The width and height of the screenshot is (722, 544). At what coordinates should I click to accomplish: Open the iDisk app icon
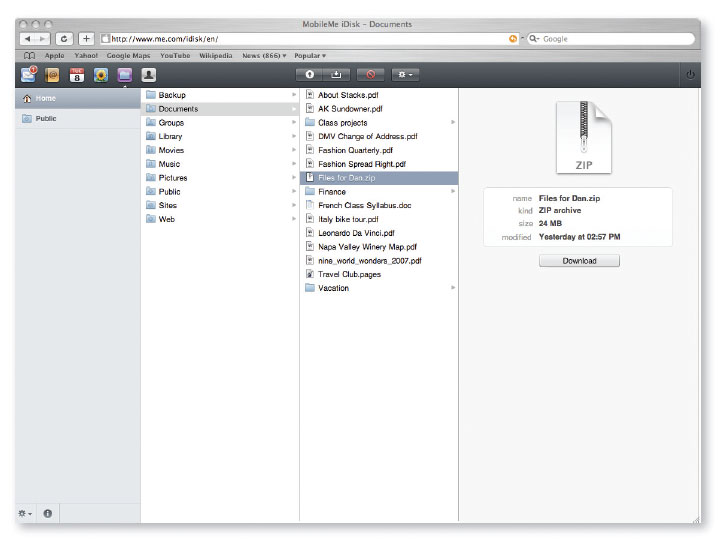click(125, 75)
